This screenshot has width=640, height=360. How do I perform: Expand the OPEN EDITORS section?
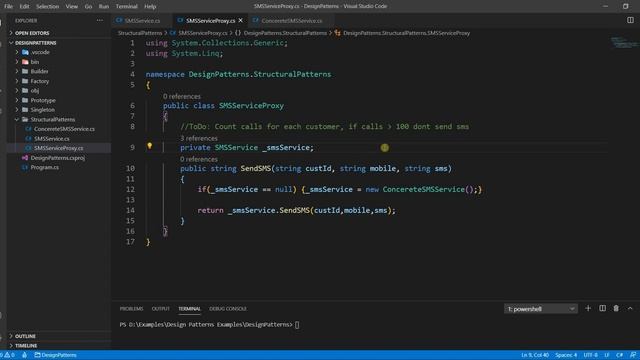pyautogui.click(x=11, y=33)
